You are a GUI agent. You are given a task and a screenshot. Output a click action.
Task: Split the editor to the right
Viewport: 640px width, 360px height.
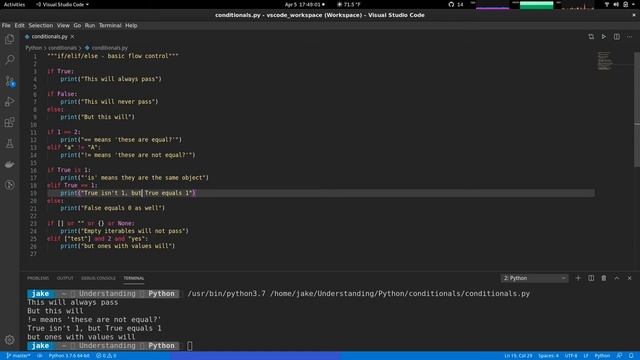tap(617, 37)
